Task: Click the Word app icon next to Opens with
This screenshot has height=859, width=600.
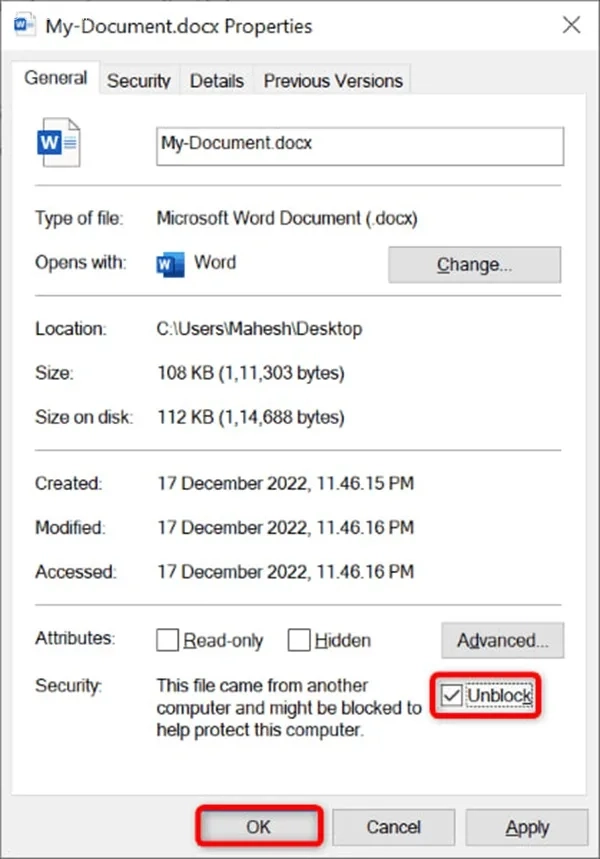Action: pos(169,263)
